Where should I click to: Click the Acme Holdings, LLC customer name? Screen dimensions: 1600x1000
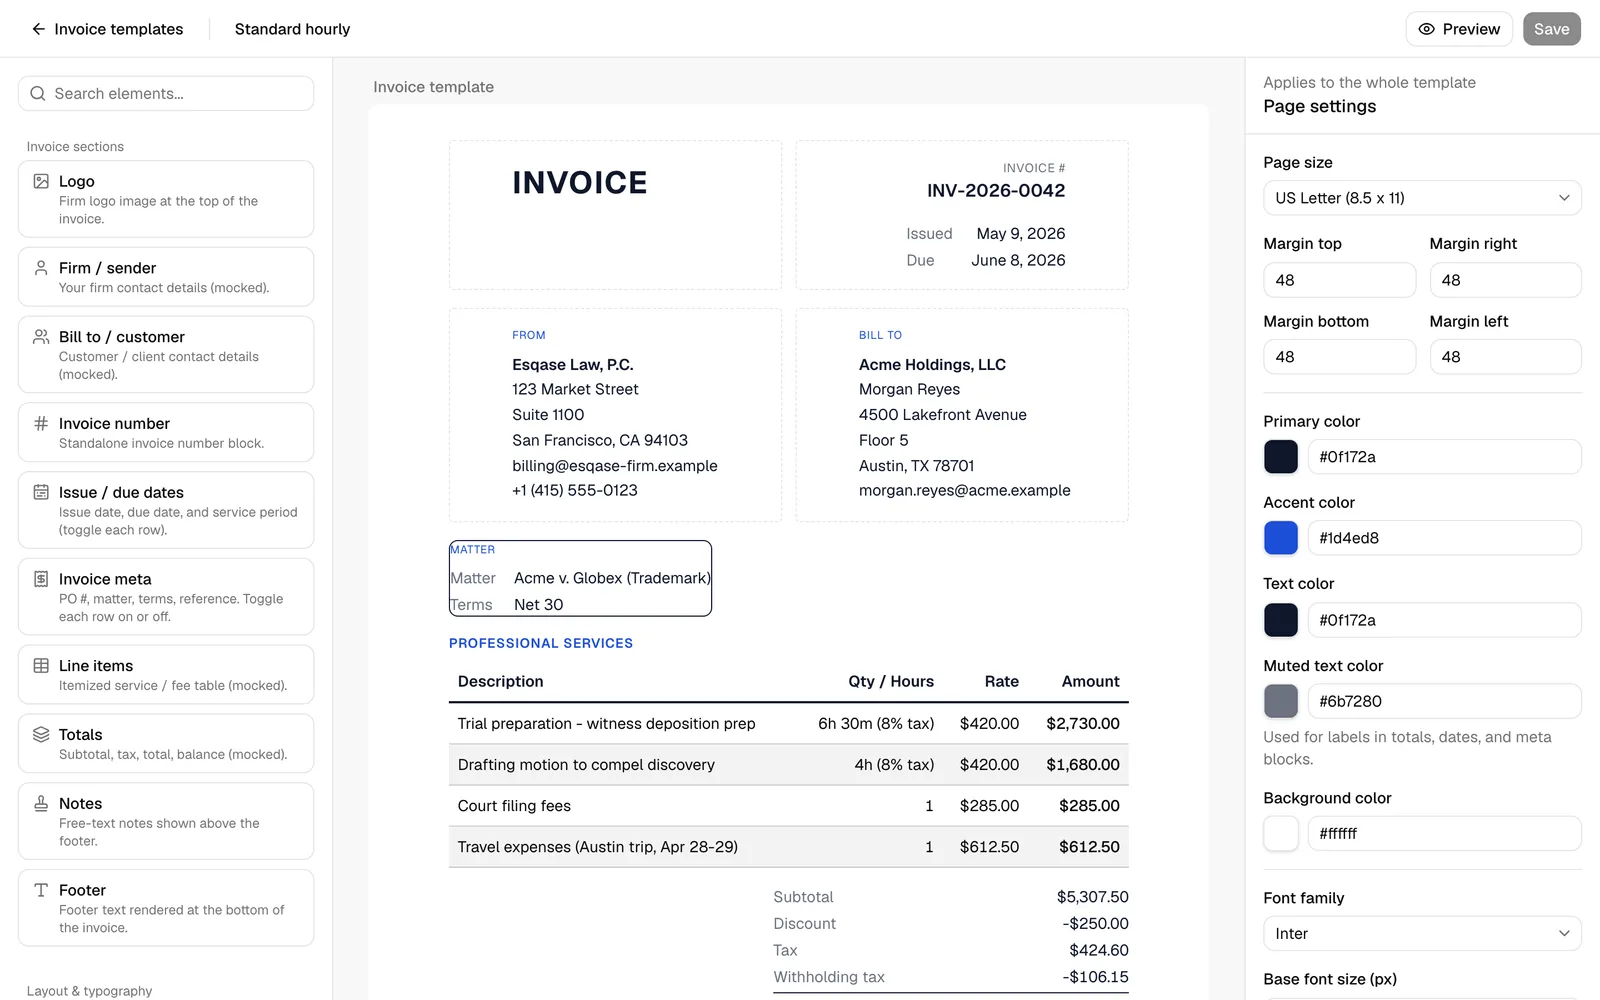tap(932, 365)
